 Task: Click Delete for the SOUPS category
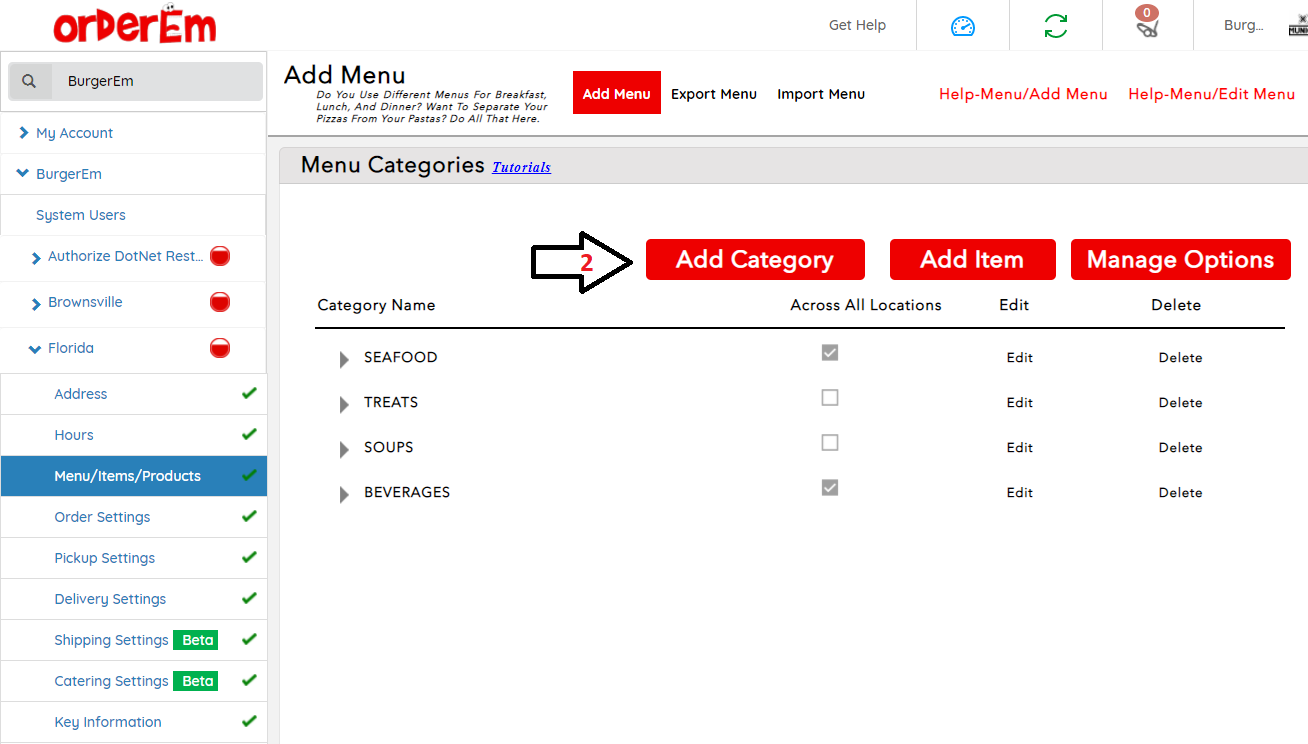[1180, 448]
